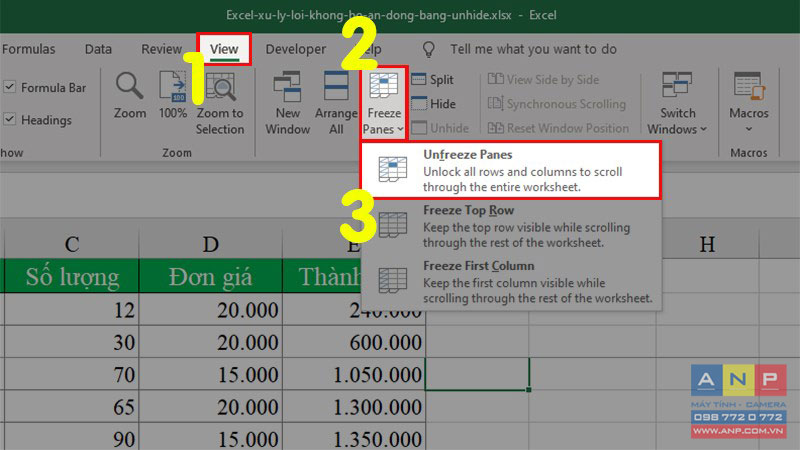Expand the Switch Windows dropdown
Viewport: 800px width, 450px height.
click(677, 104)
